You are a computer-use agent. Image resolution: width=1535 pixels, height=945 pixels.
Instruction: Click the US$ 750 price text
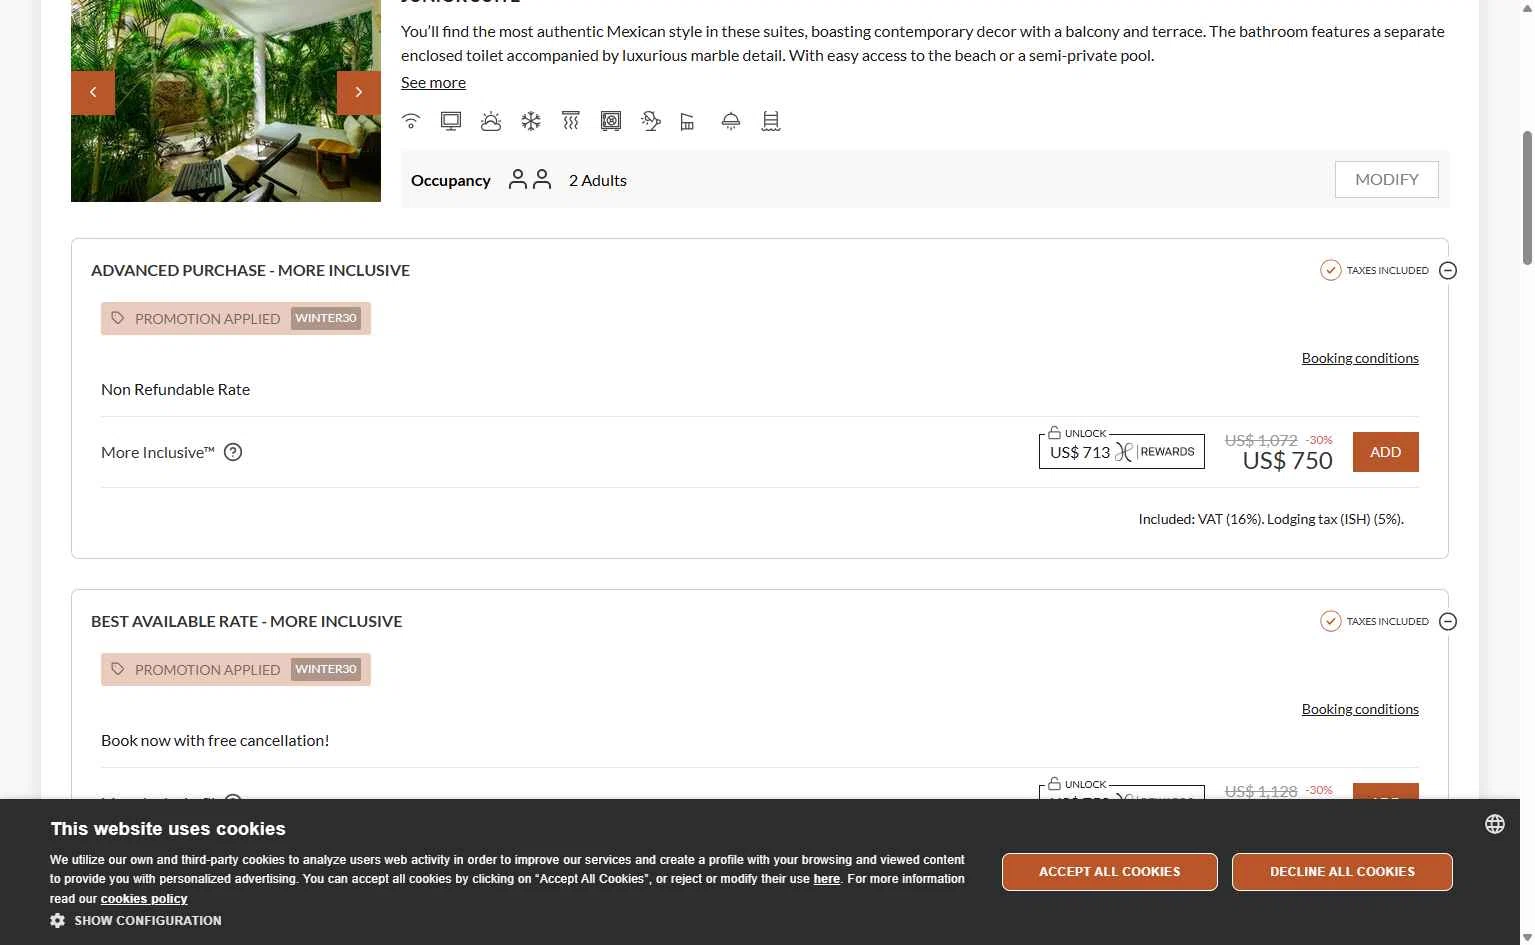(1288, 461)
